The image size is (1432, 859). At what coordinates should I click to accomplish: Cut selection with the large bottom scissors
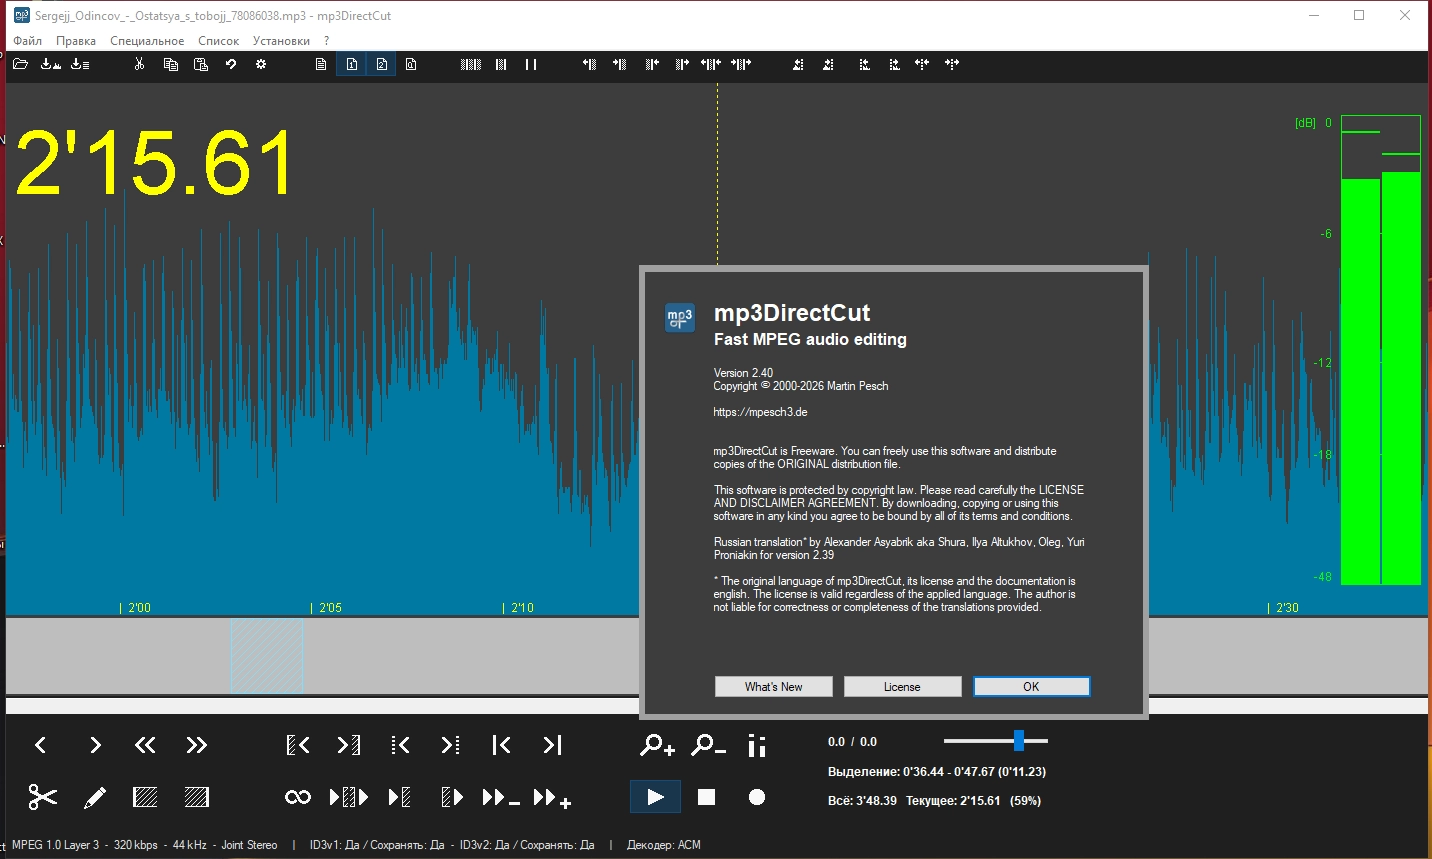coord(42,797)
